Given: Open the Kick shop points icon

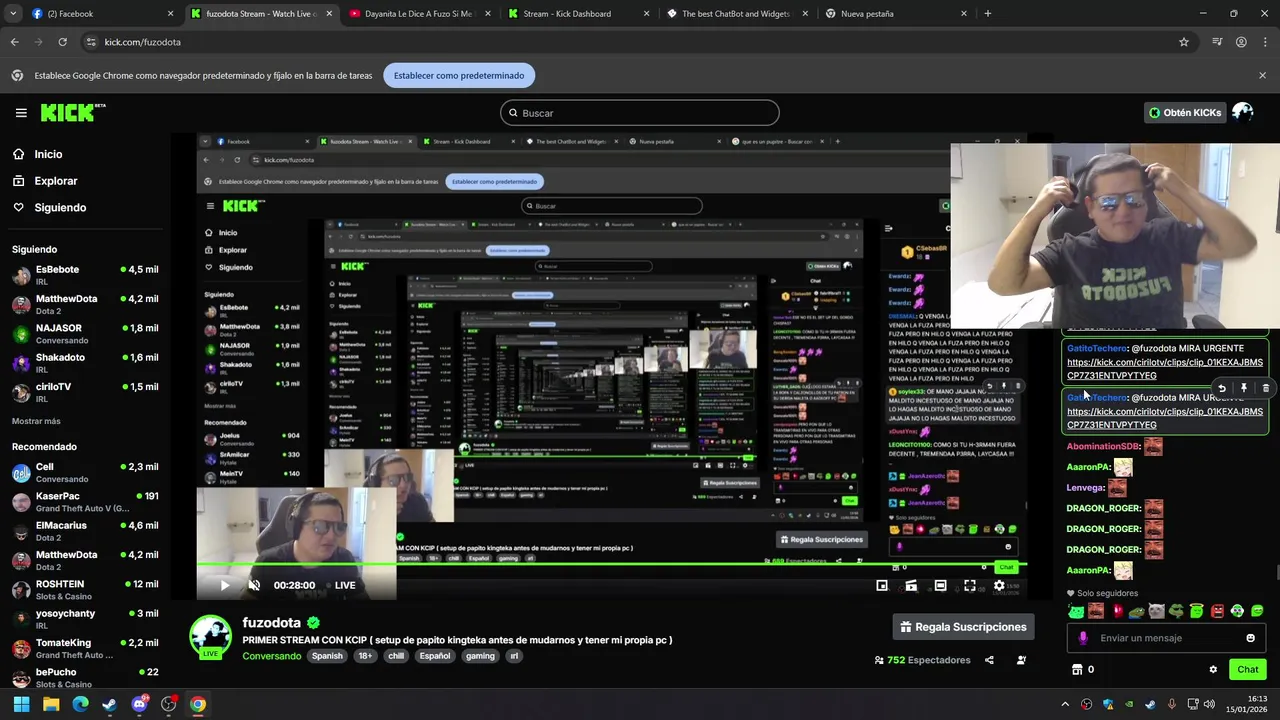Looking at the screenshot, I should click(1077, 669).
